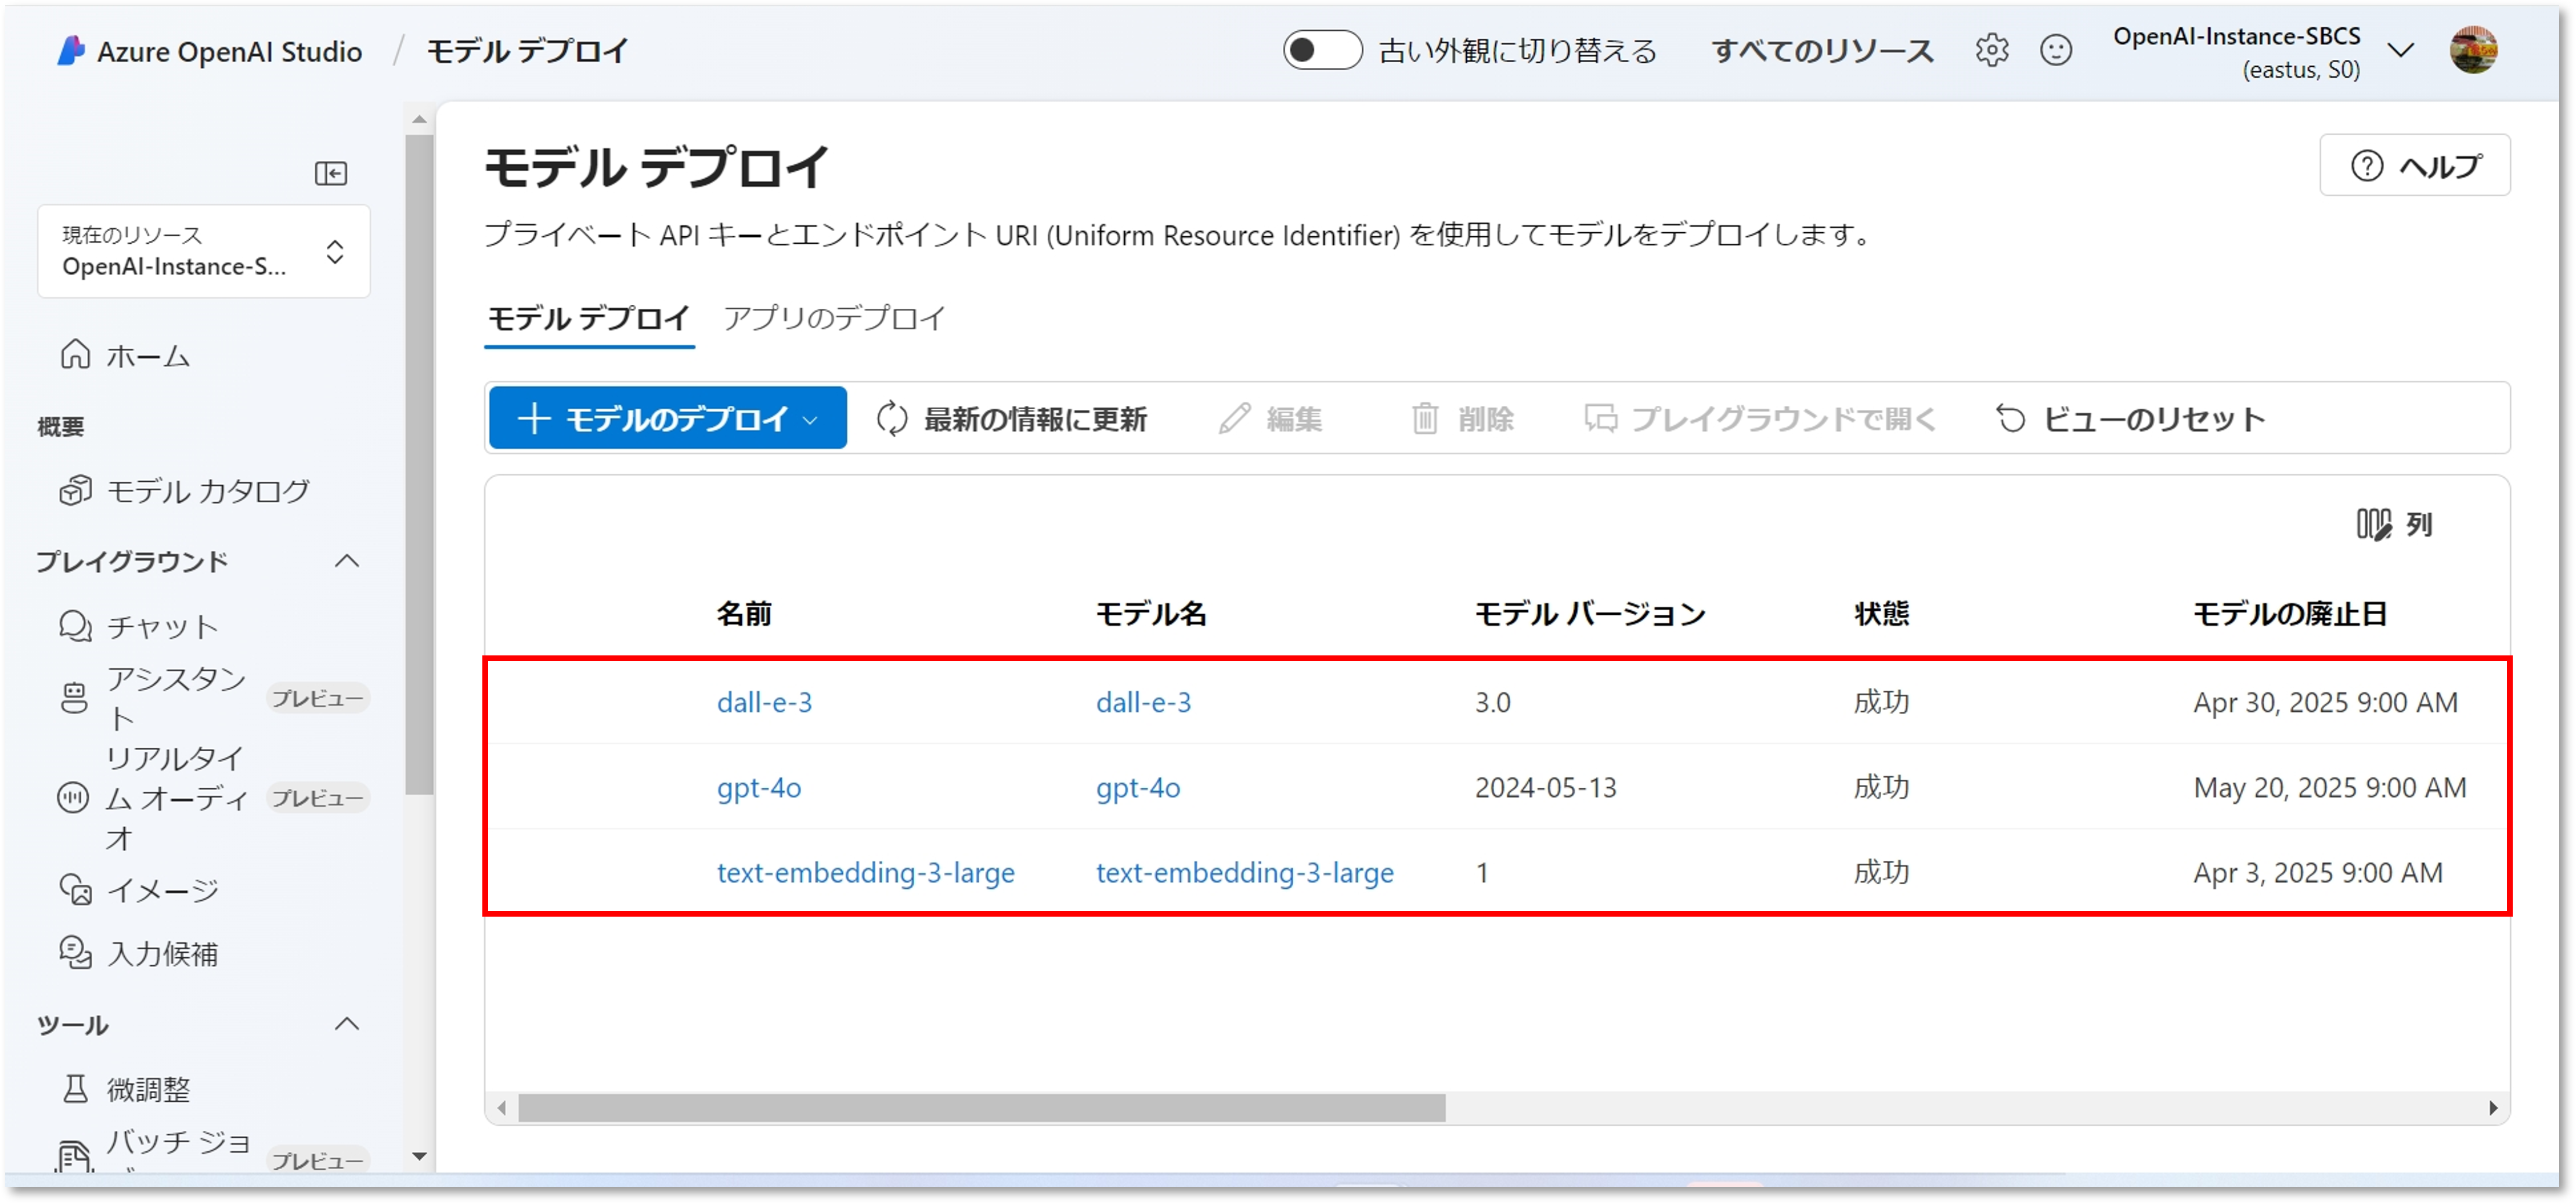Click ヘルプ button

click(2414, 165)
